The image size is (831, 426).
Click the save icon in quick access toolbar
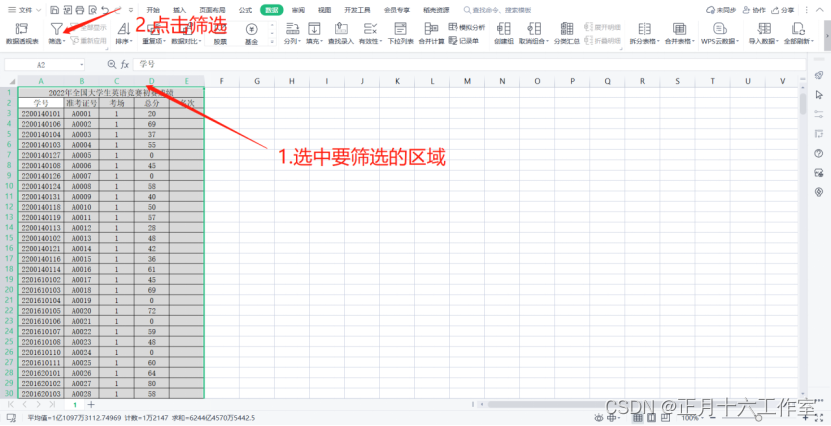tap(55, 10)
